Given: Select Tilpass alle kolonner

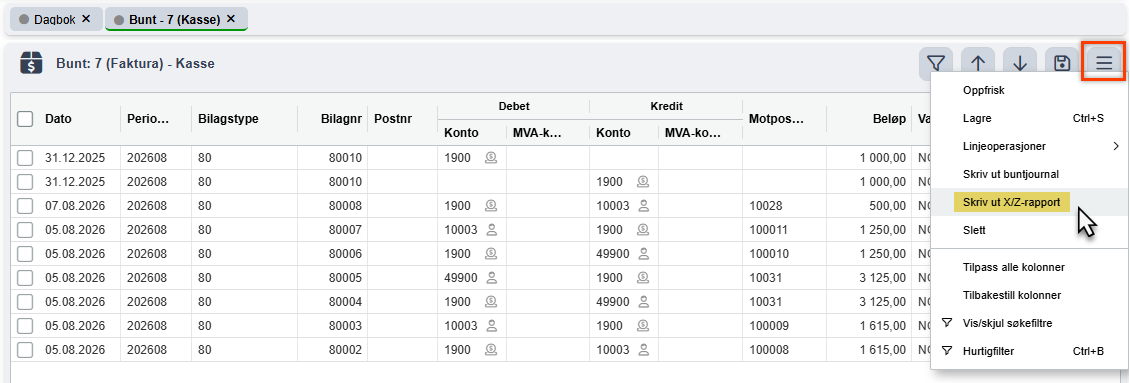Looking at the screenshot, I should point(1029,267).
